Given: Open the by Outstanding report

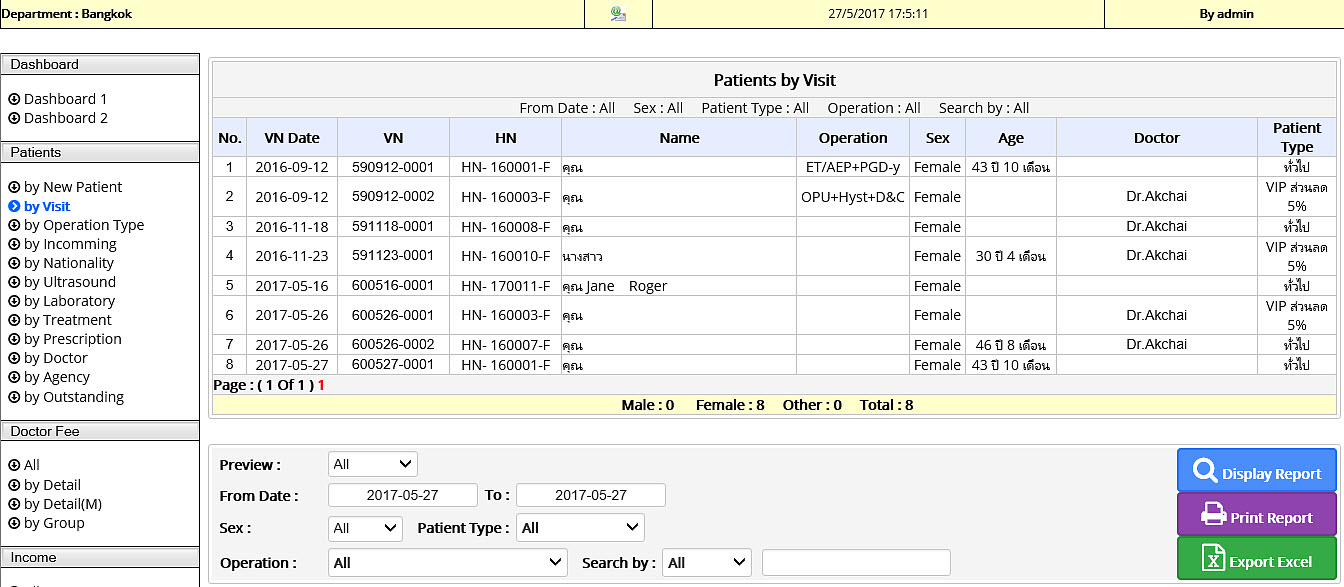Looking at the screenshot, I should 74,397.
